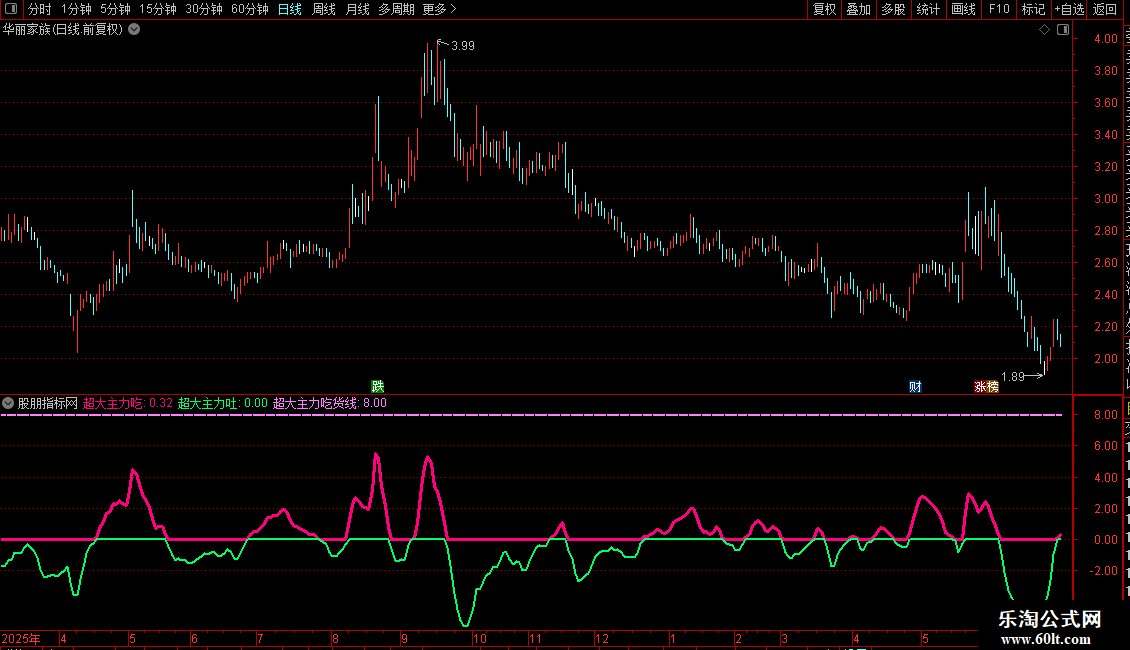Switch to 月线 monthly chart
The image size is (1130, 650).
pyautogui.click(x=357, y=9)
